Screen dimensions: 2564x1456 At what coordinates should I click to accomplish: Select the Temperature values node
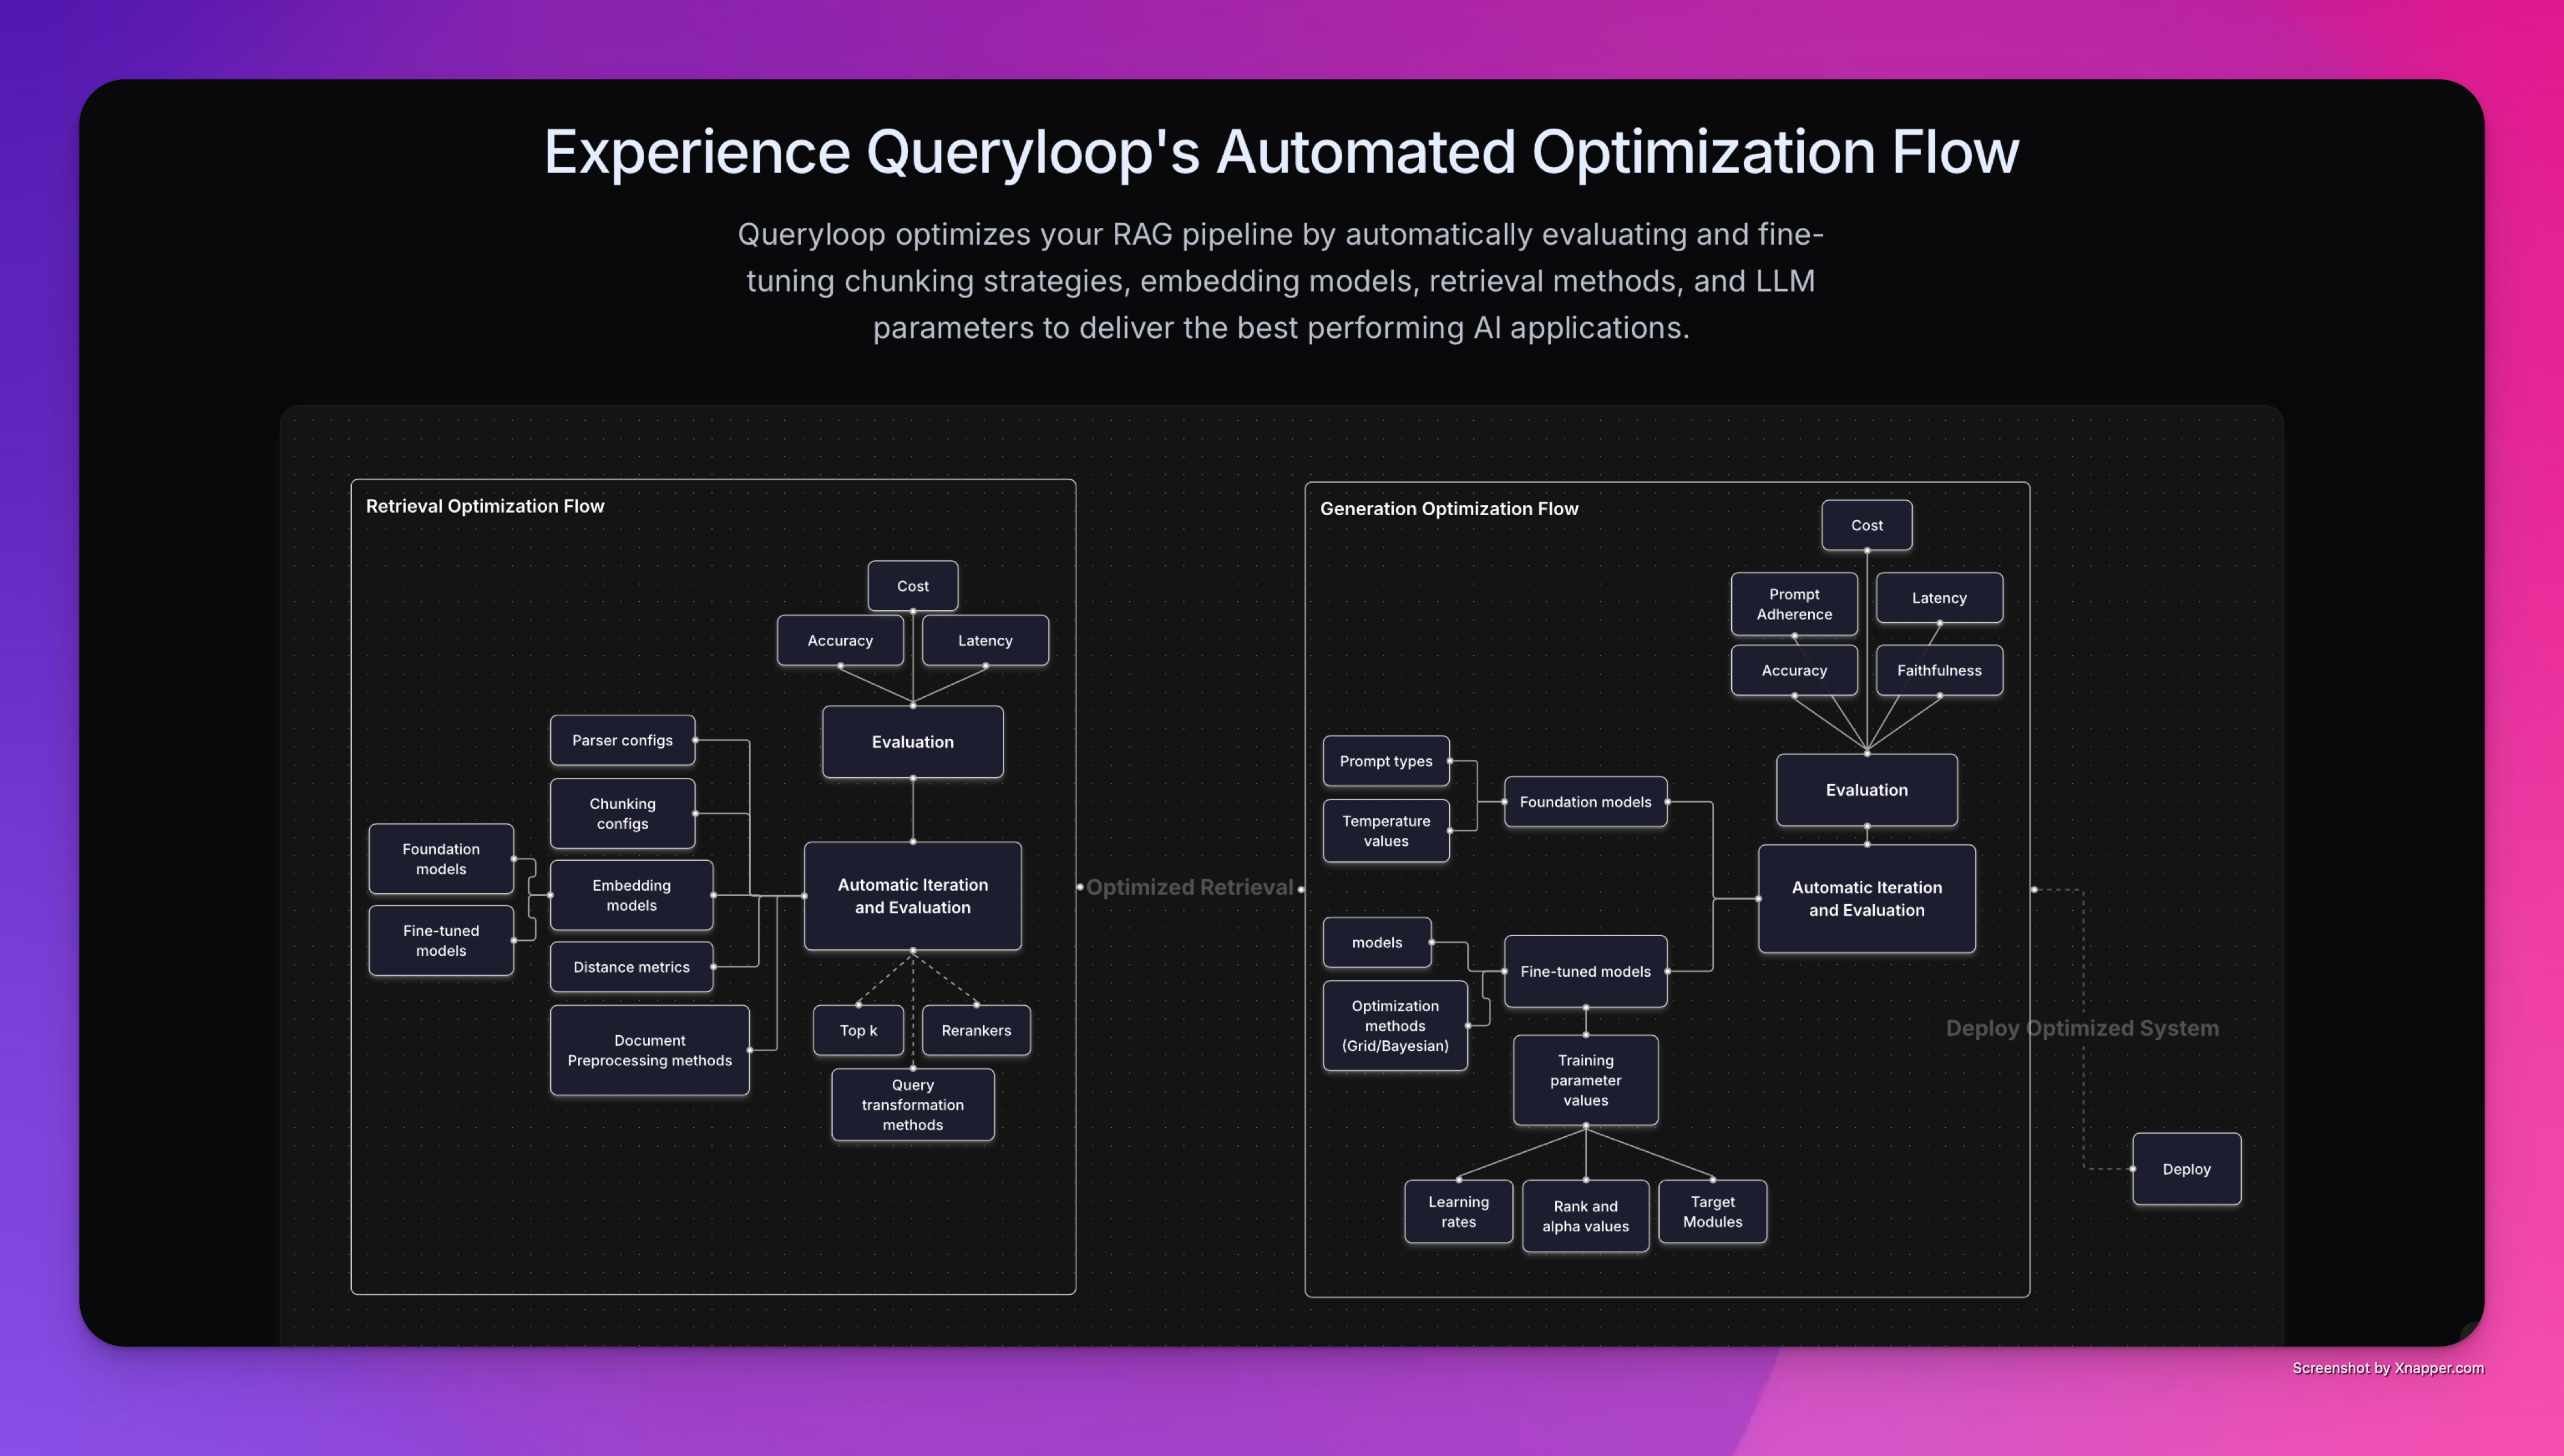click(1385, 830)
